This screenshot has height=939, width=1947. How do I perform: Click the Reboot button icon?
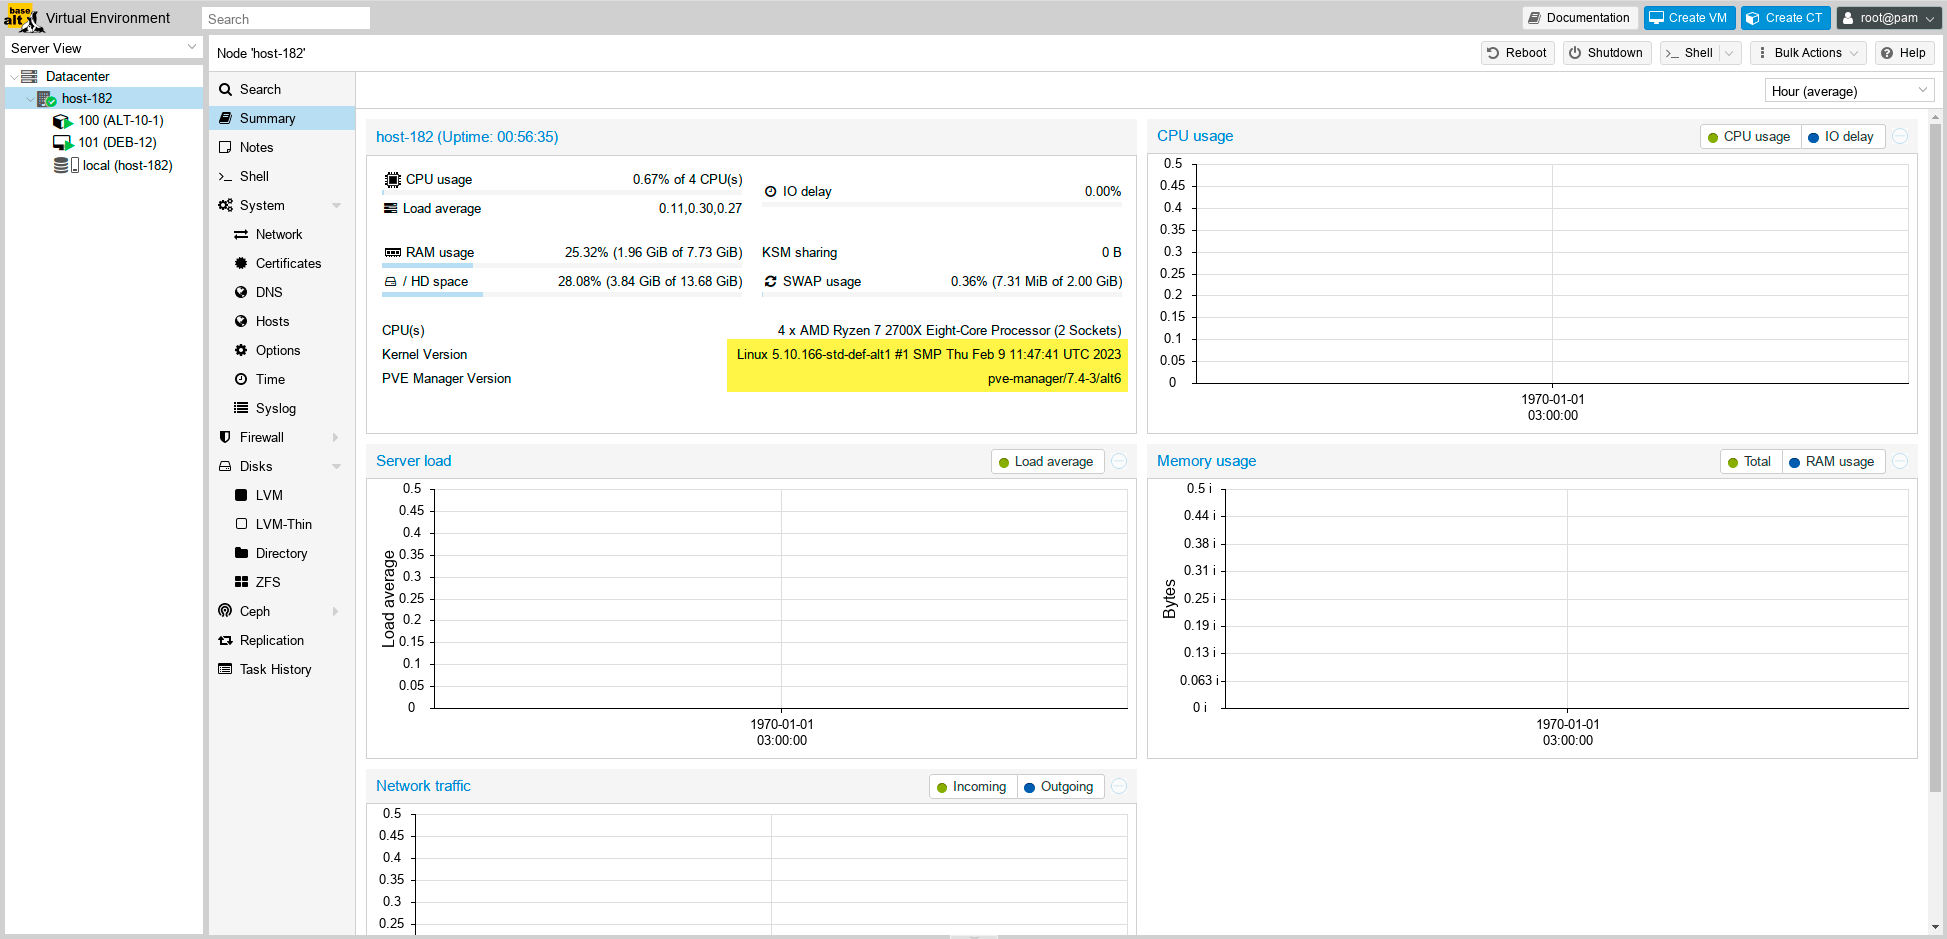coord(1493,53)
